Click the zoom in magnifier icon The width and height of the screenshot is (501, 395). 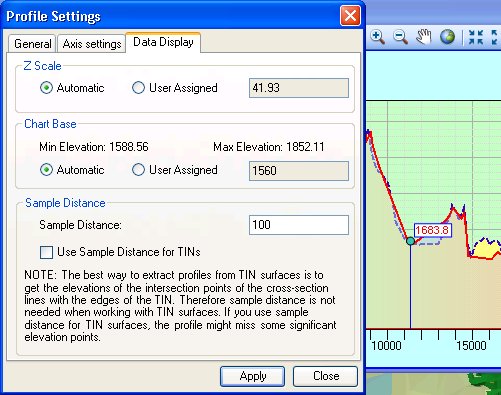point(378,37)
